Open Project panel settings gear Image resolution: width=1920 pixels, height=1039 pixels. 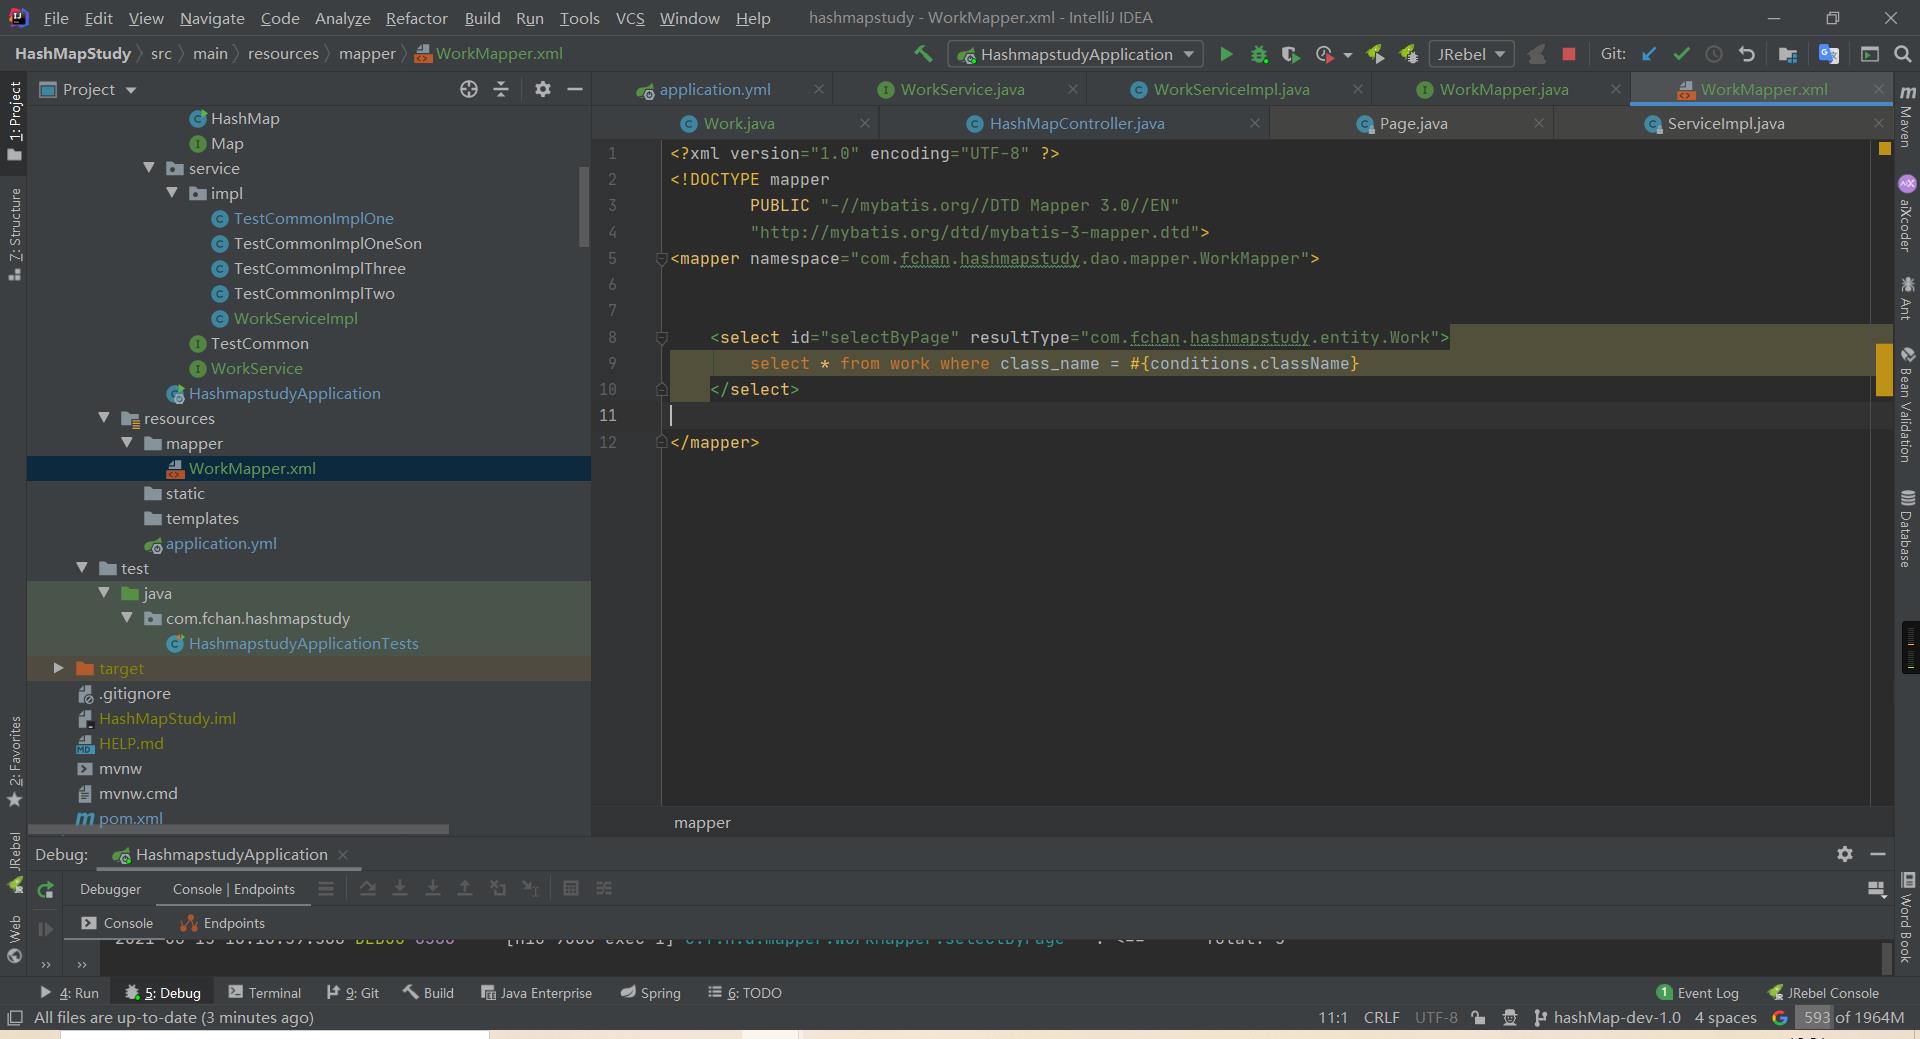coord(542,89)
